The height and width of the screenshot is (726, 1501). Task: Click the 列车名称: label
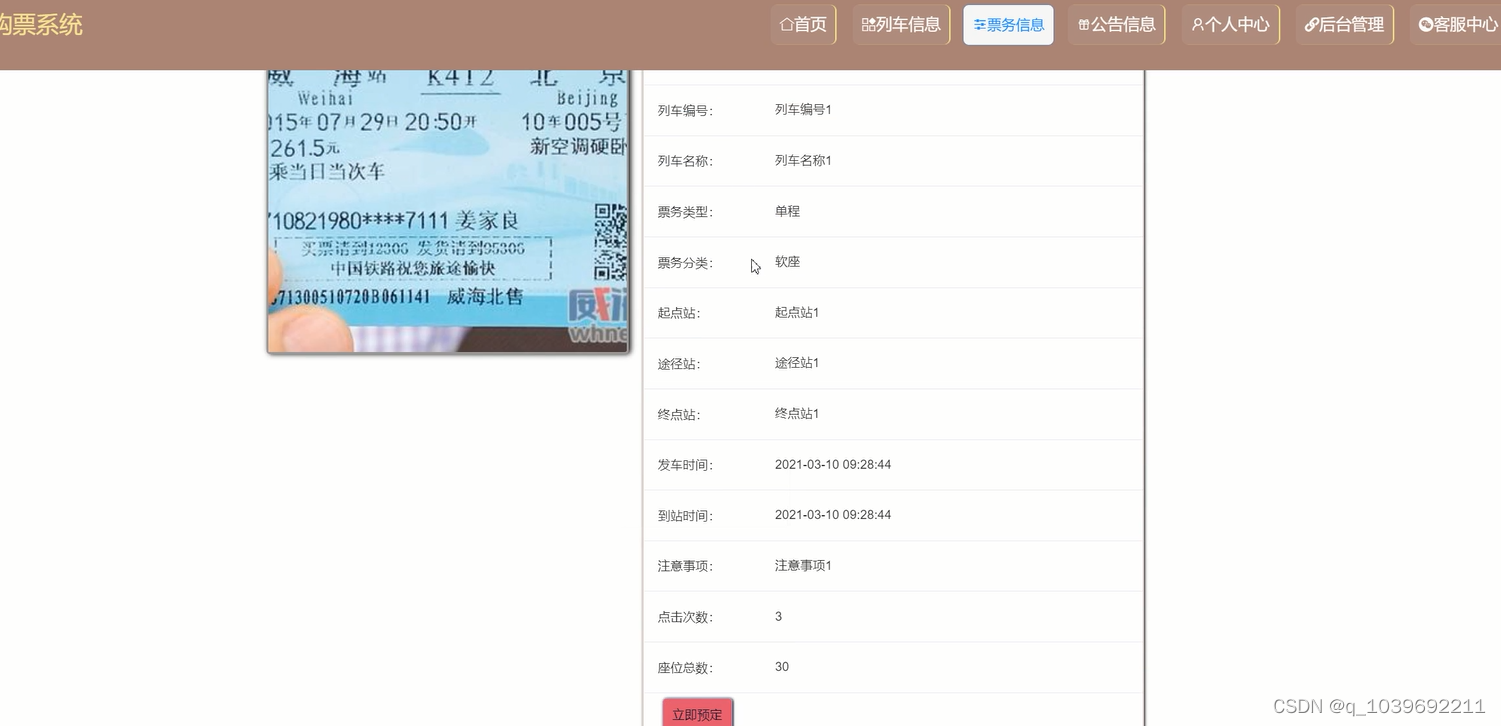click(x=685, y=161)
